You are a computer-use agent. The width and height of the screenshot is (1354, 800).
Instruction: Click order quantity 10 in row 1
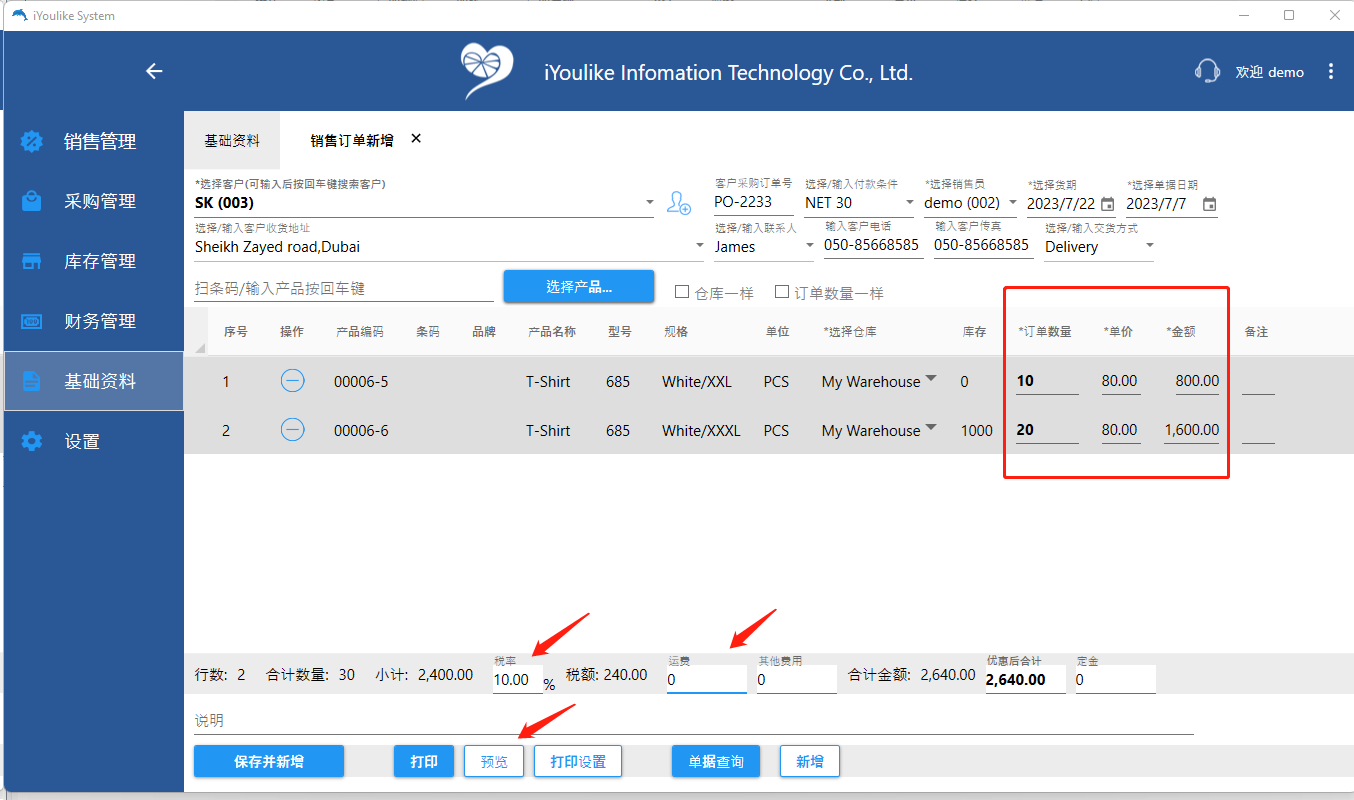[x=1047, y=380]
